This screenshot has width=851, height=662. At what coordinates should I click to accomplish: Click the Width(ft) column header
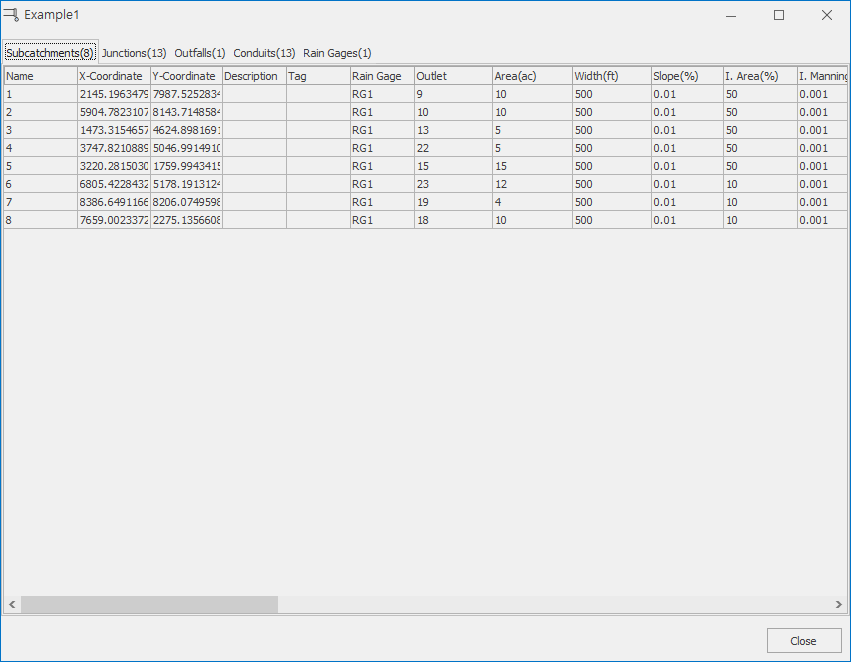click(x=612, y=76)
